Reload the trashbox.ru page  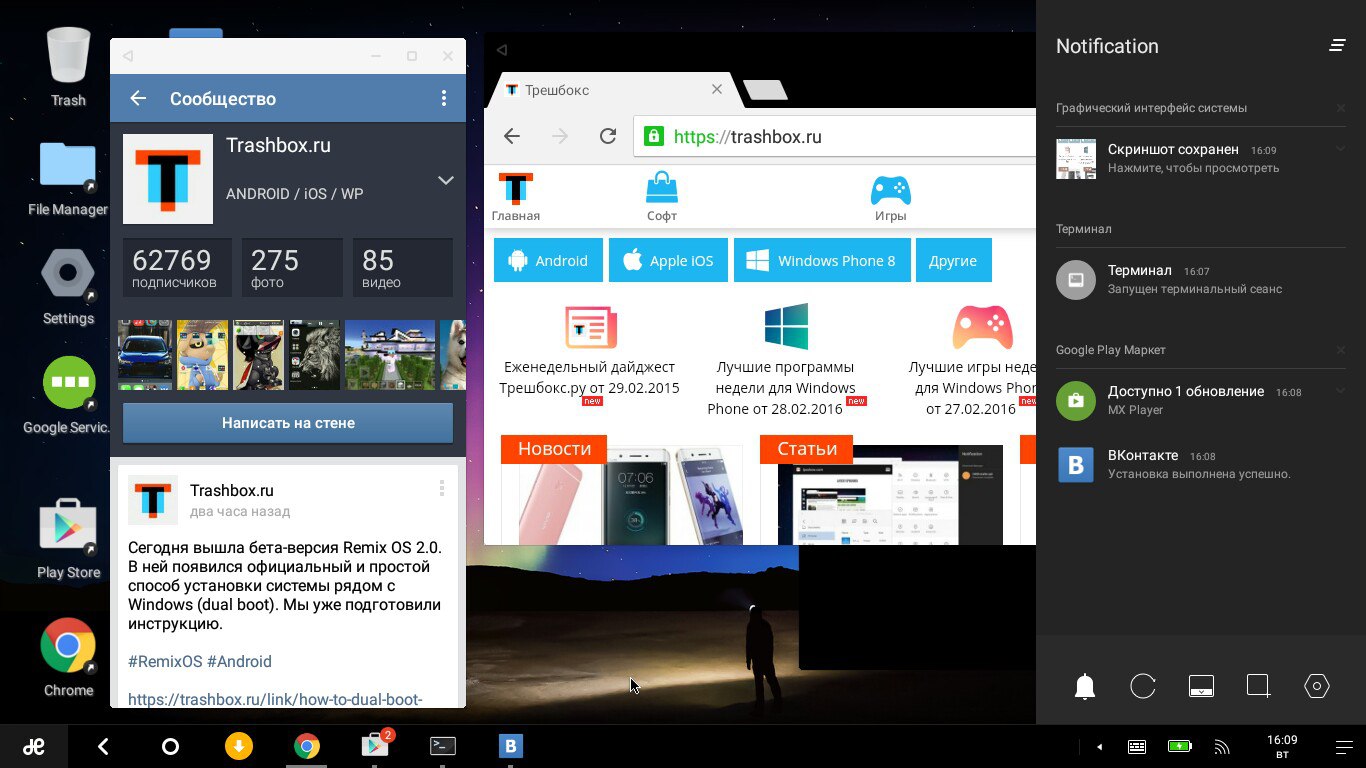tap(608, 136)
